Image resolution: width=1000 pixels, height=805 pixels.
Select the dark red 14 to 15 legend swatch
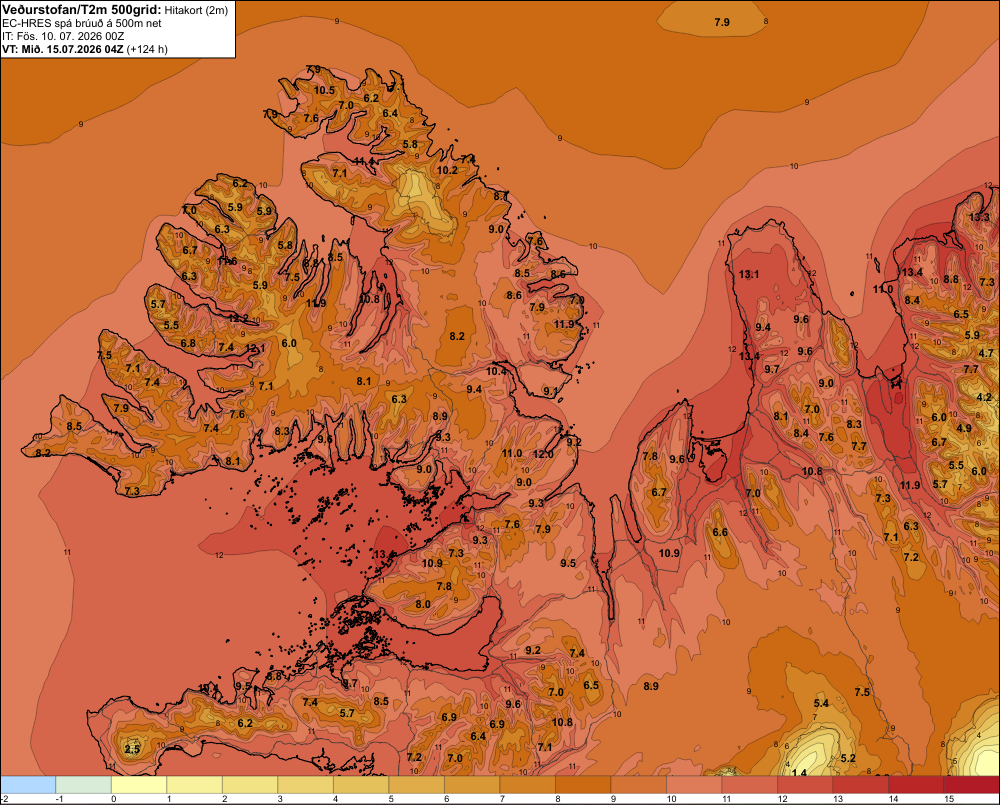[x=916, y=785]
